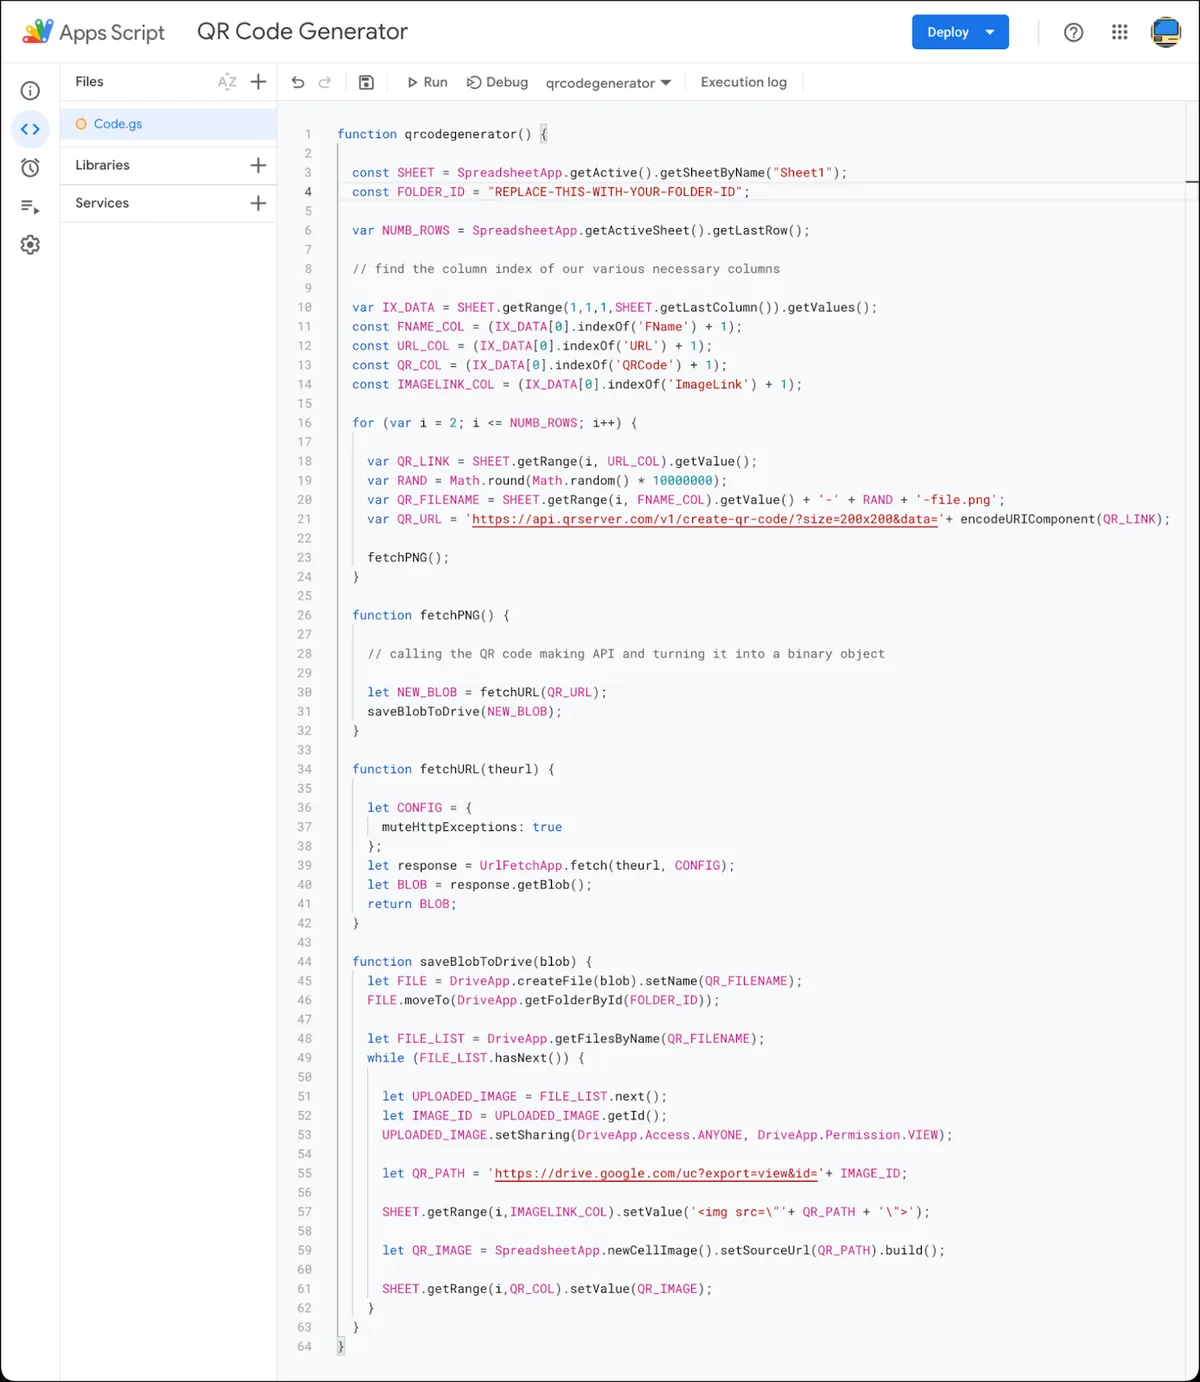Screen dimensions: 1200x1382
Task: Open the api.qrserver.com URL in line 21
Action: (705, 519)
